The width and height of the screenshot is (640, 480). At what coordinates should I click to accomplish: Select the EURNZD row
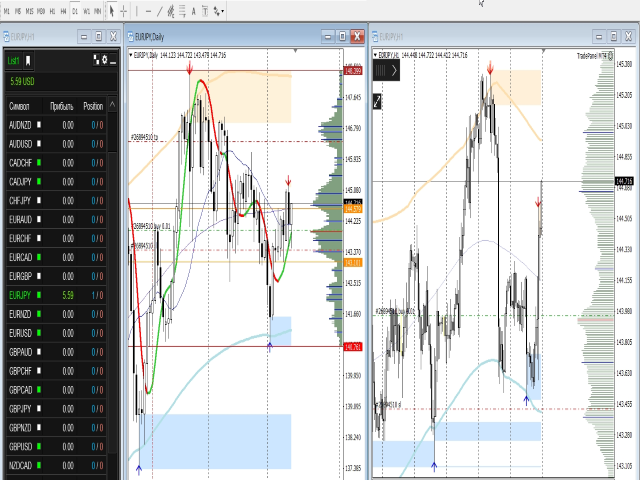tap(56, 314)
